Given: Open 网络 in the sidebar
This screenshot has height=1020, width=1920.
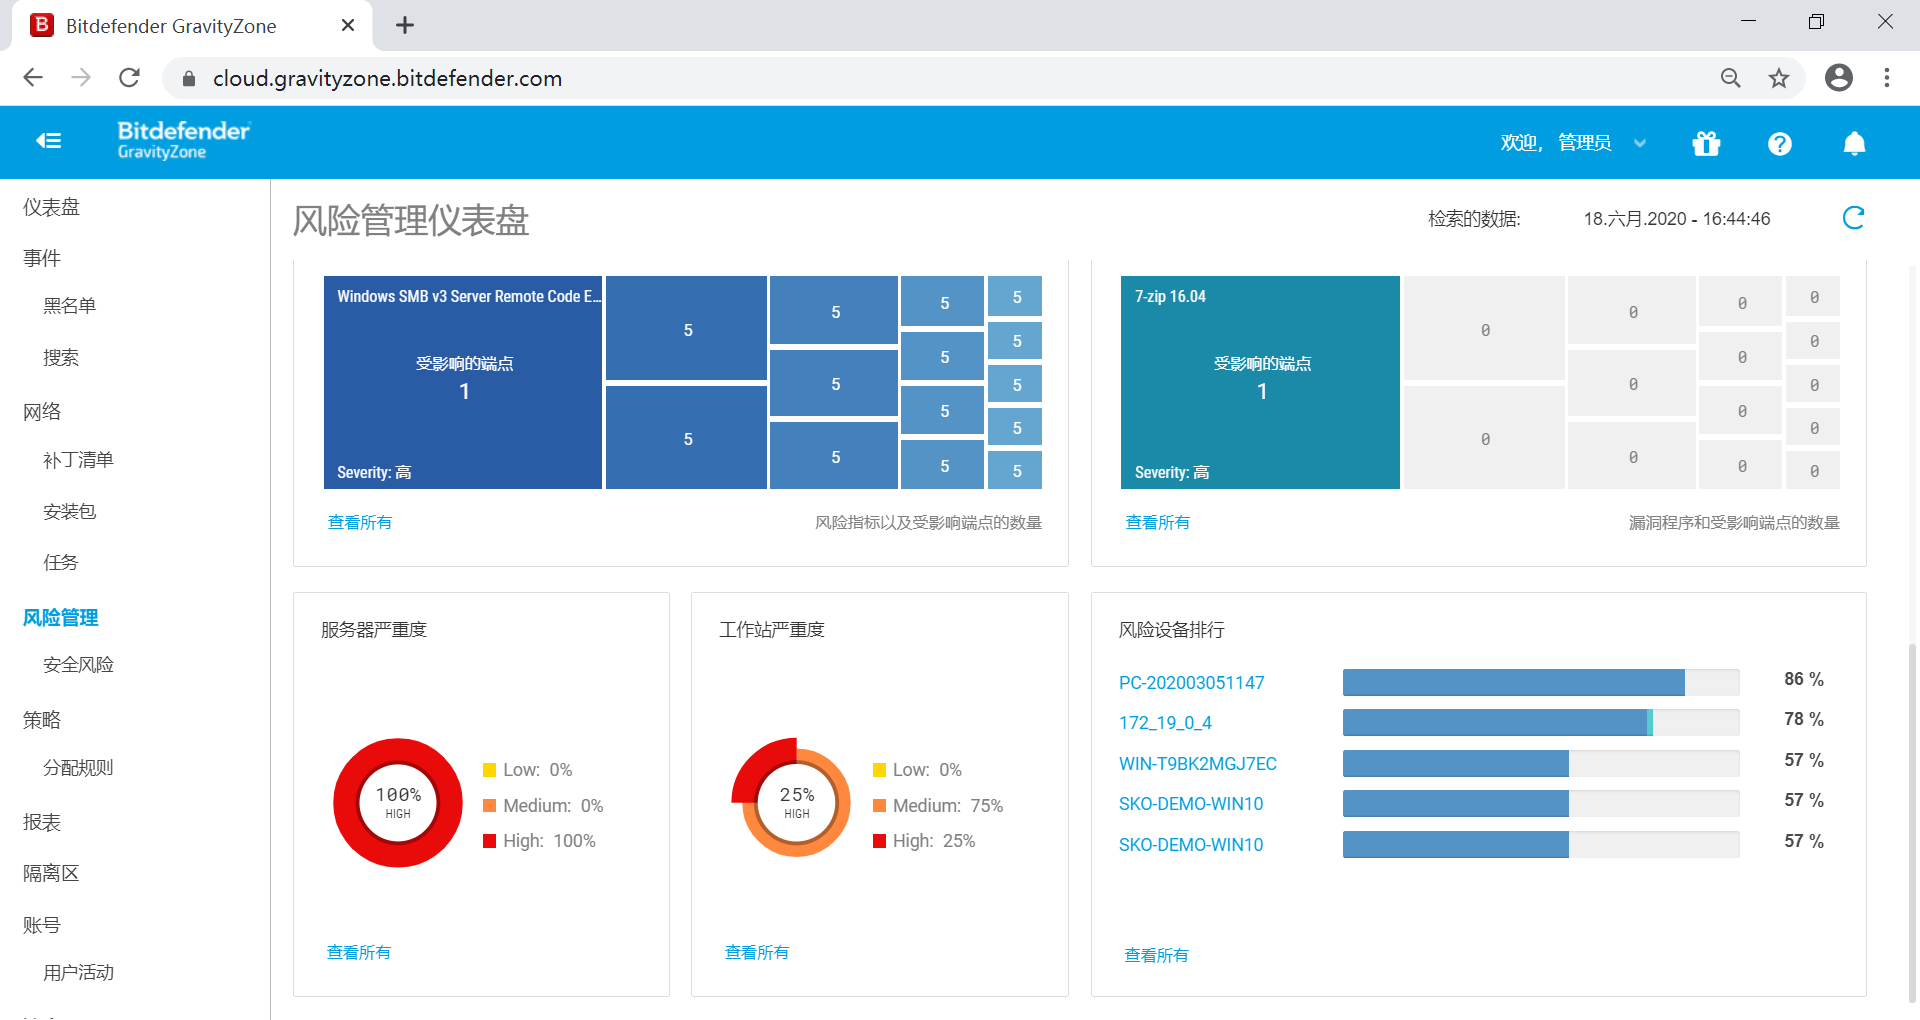Looking at the screenshot, I should click(42, 412).
